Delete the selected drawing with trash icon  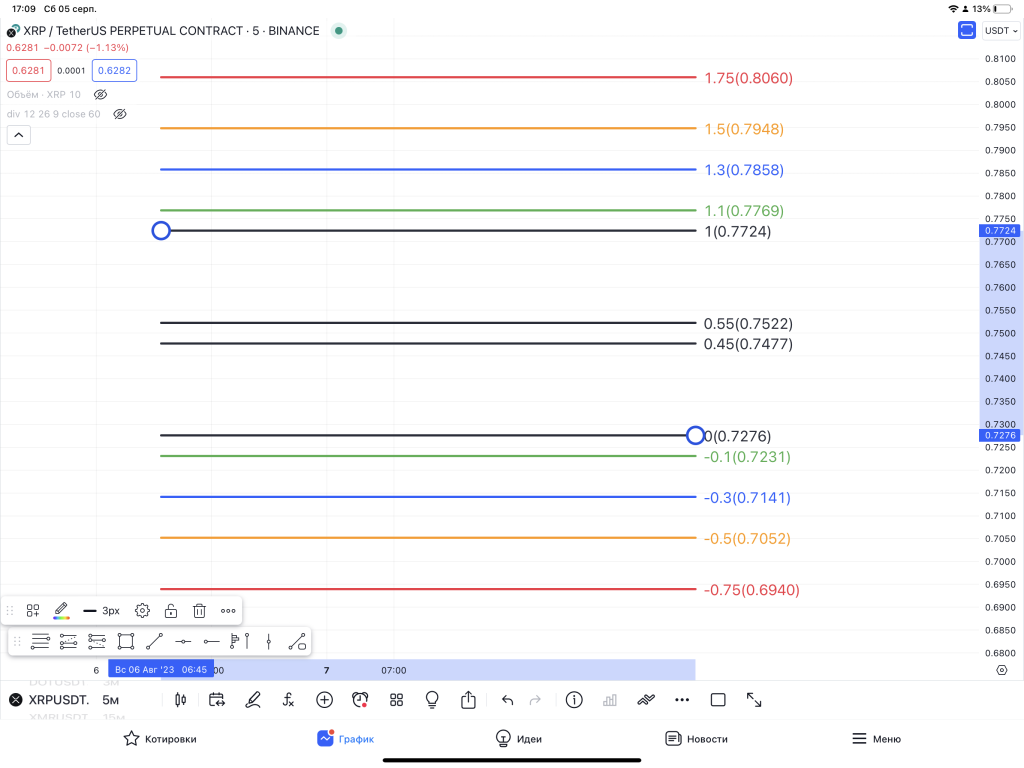[x=199, y=611]
